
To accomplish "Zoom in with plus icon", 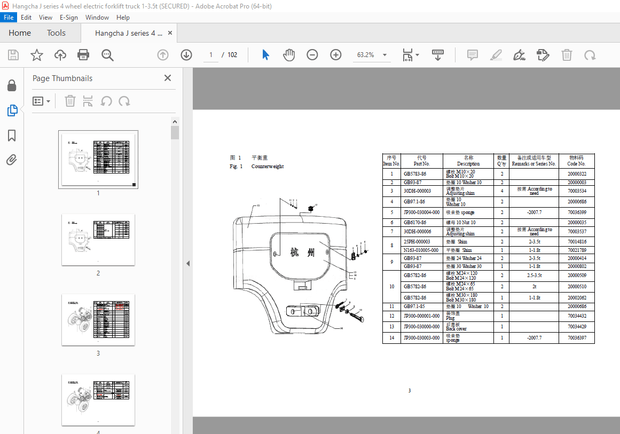I will tap(336, 55).
